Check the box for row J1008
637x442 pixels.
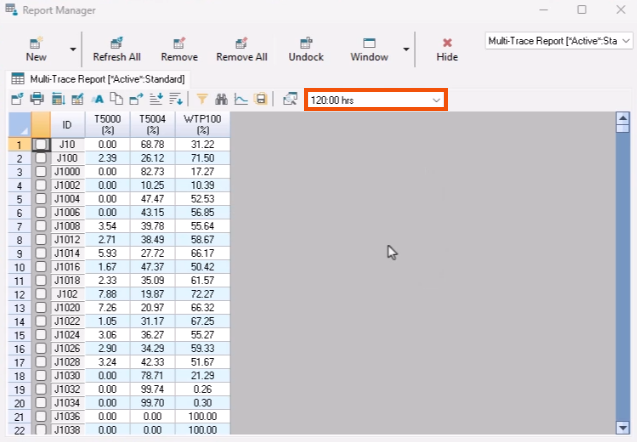[41, 226]
